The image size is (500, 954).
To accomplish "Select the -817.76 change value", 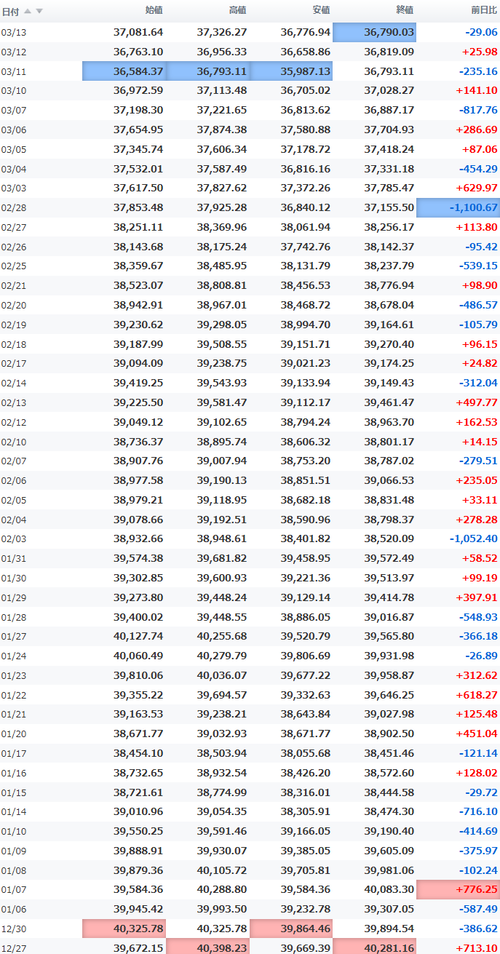I will pos(477,110).
